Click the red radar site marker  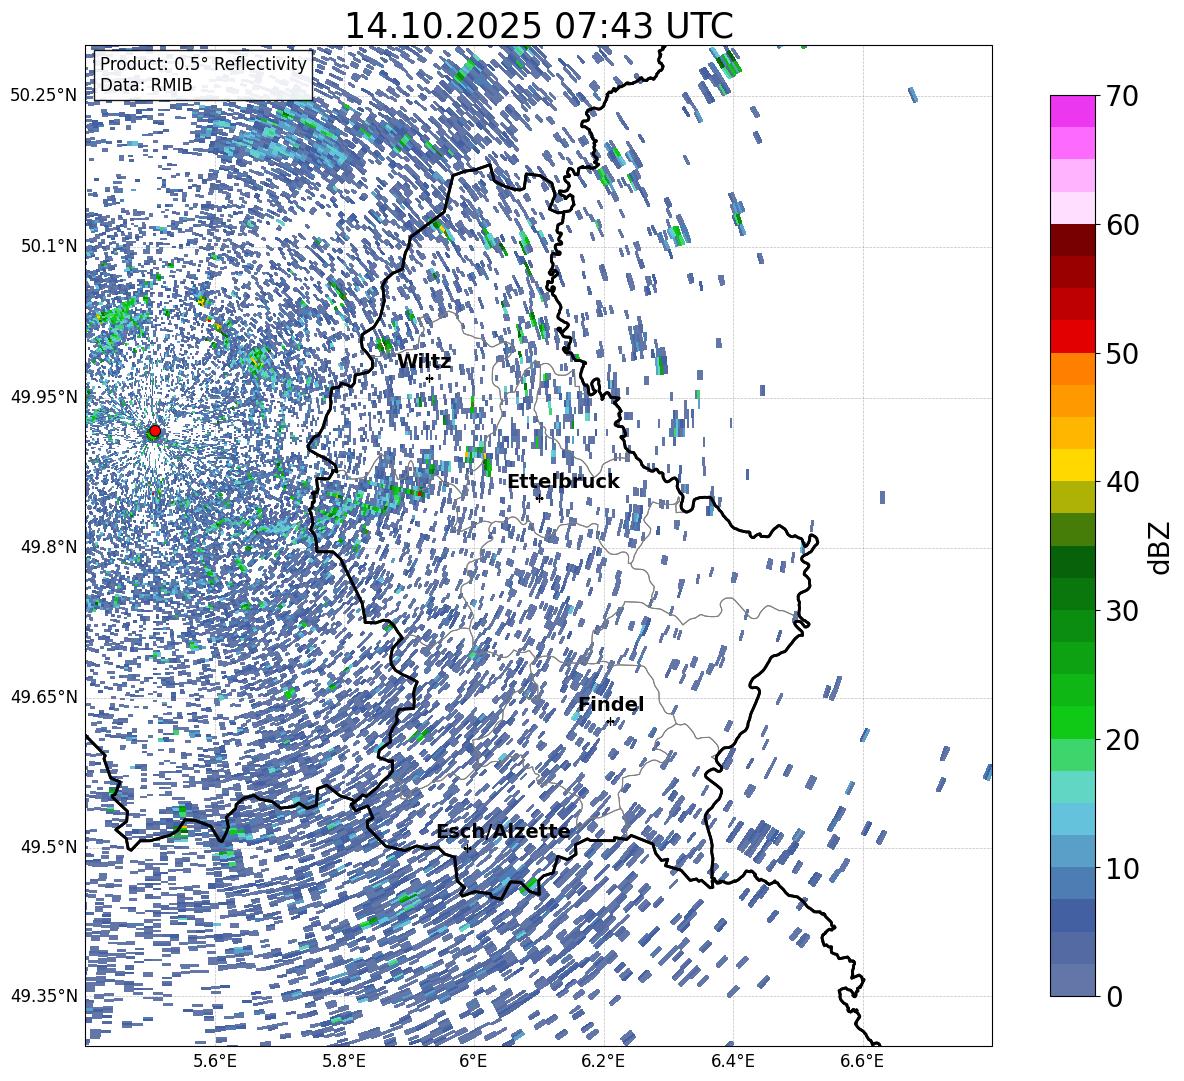(x=154, y=431)
